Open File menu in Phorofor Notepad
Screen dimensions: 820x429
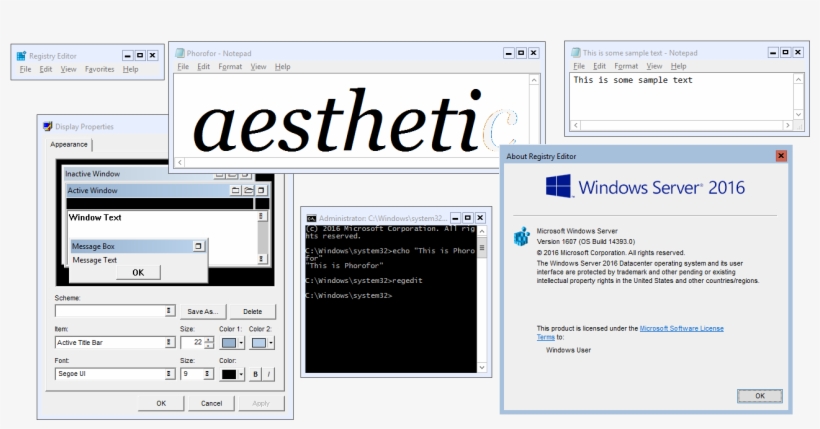click(x=183, y=66)
